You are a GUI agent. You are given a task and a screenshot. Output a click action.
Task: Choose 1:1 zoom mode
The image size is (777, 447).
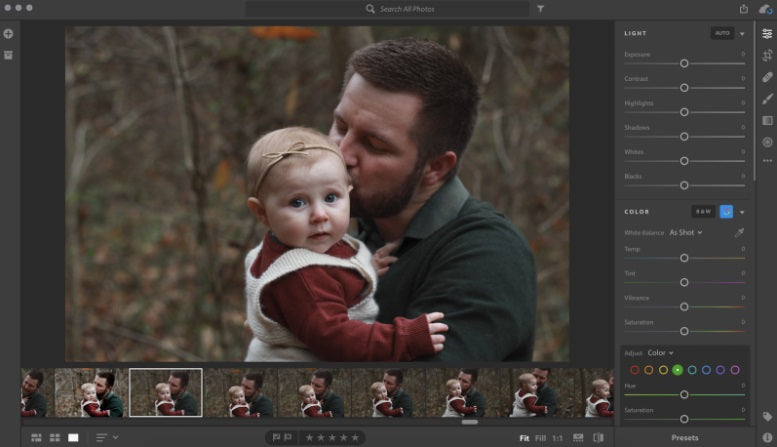pos(557,438)
